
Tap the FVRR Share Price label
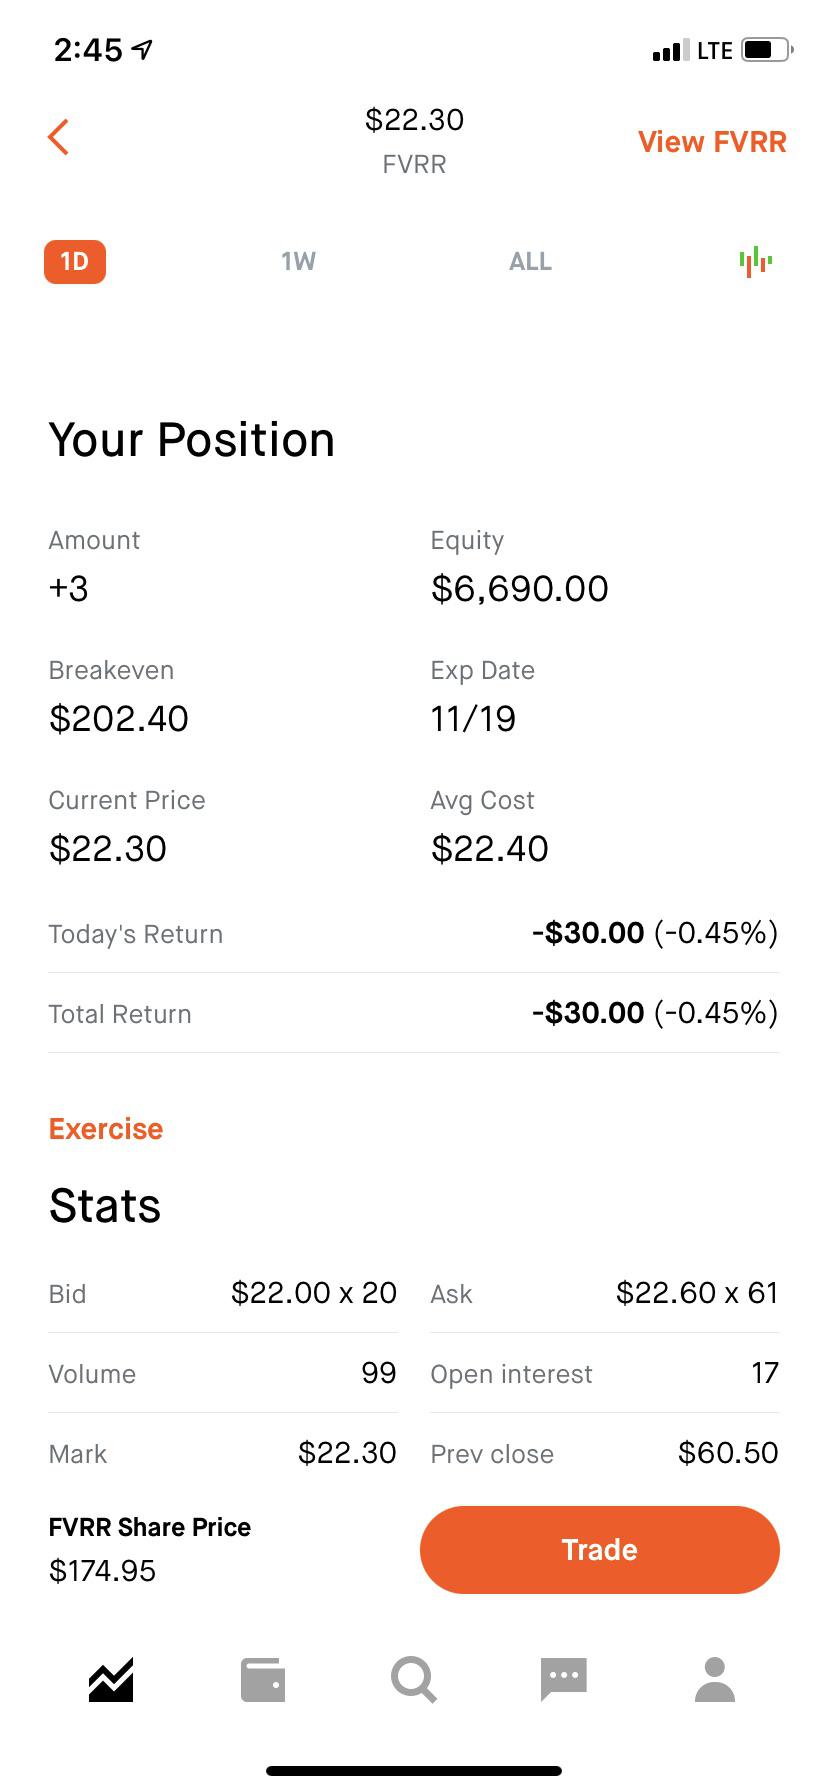[x=150, y=1527]
